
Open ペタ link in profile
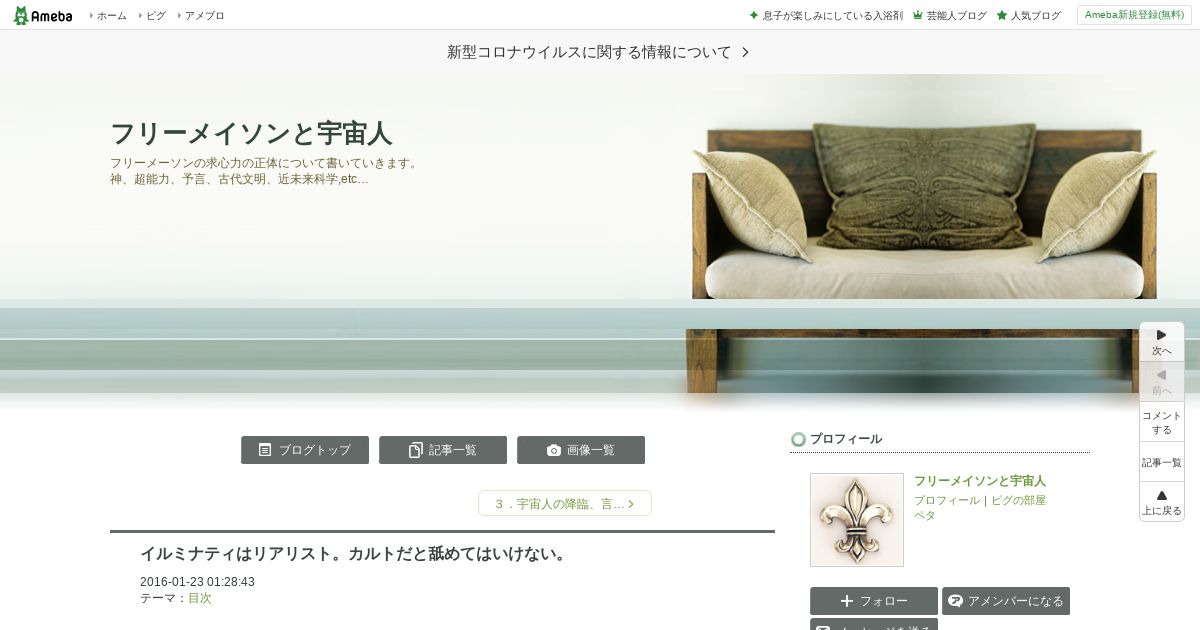point(925,515)
